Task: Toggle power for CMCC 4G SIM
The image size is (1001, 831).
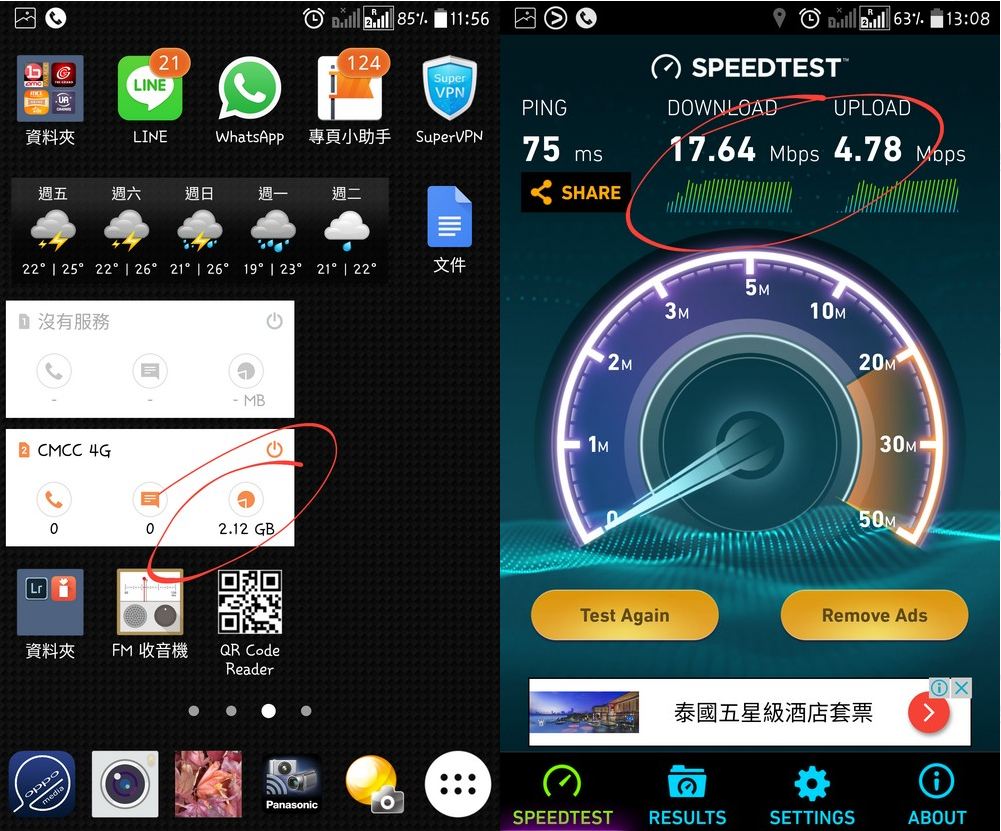Action: point(274,450)
